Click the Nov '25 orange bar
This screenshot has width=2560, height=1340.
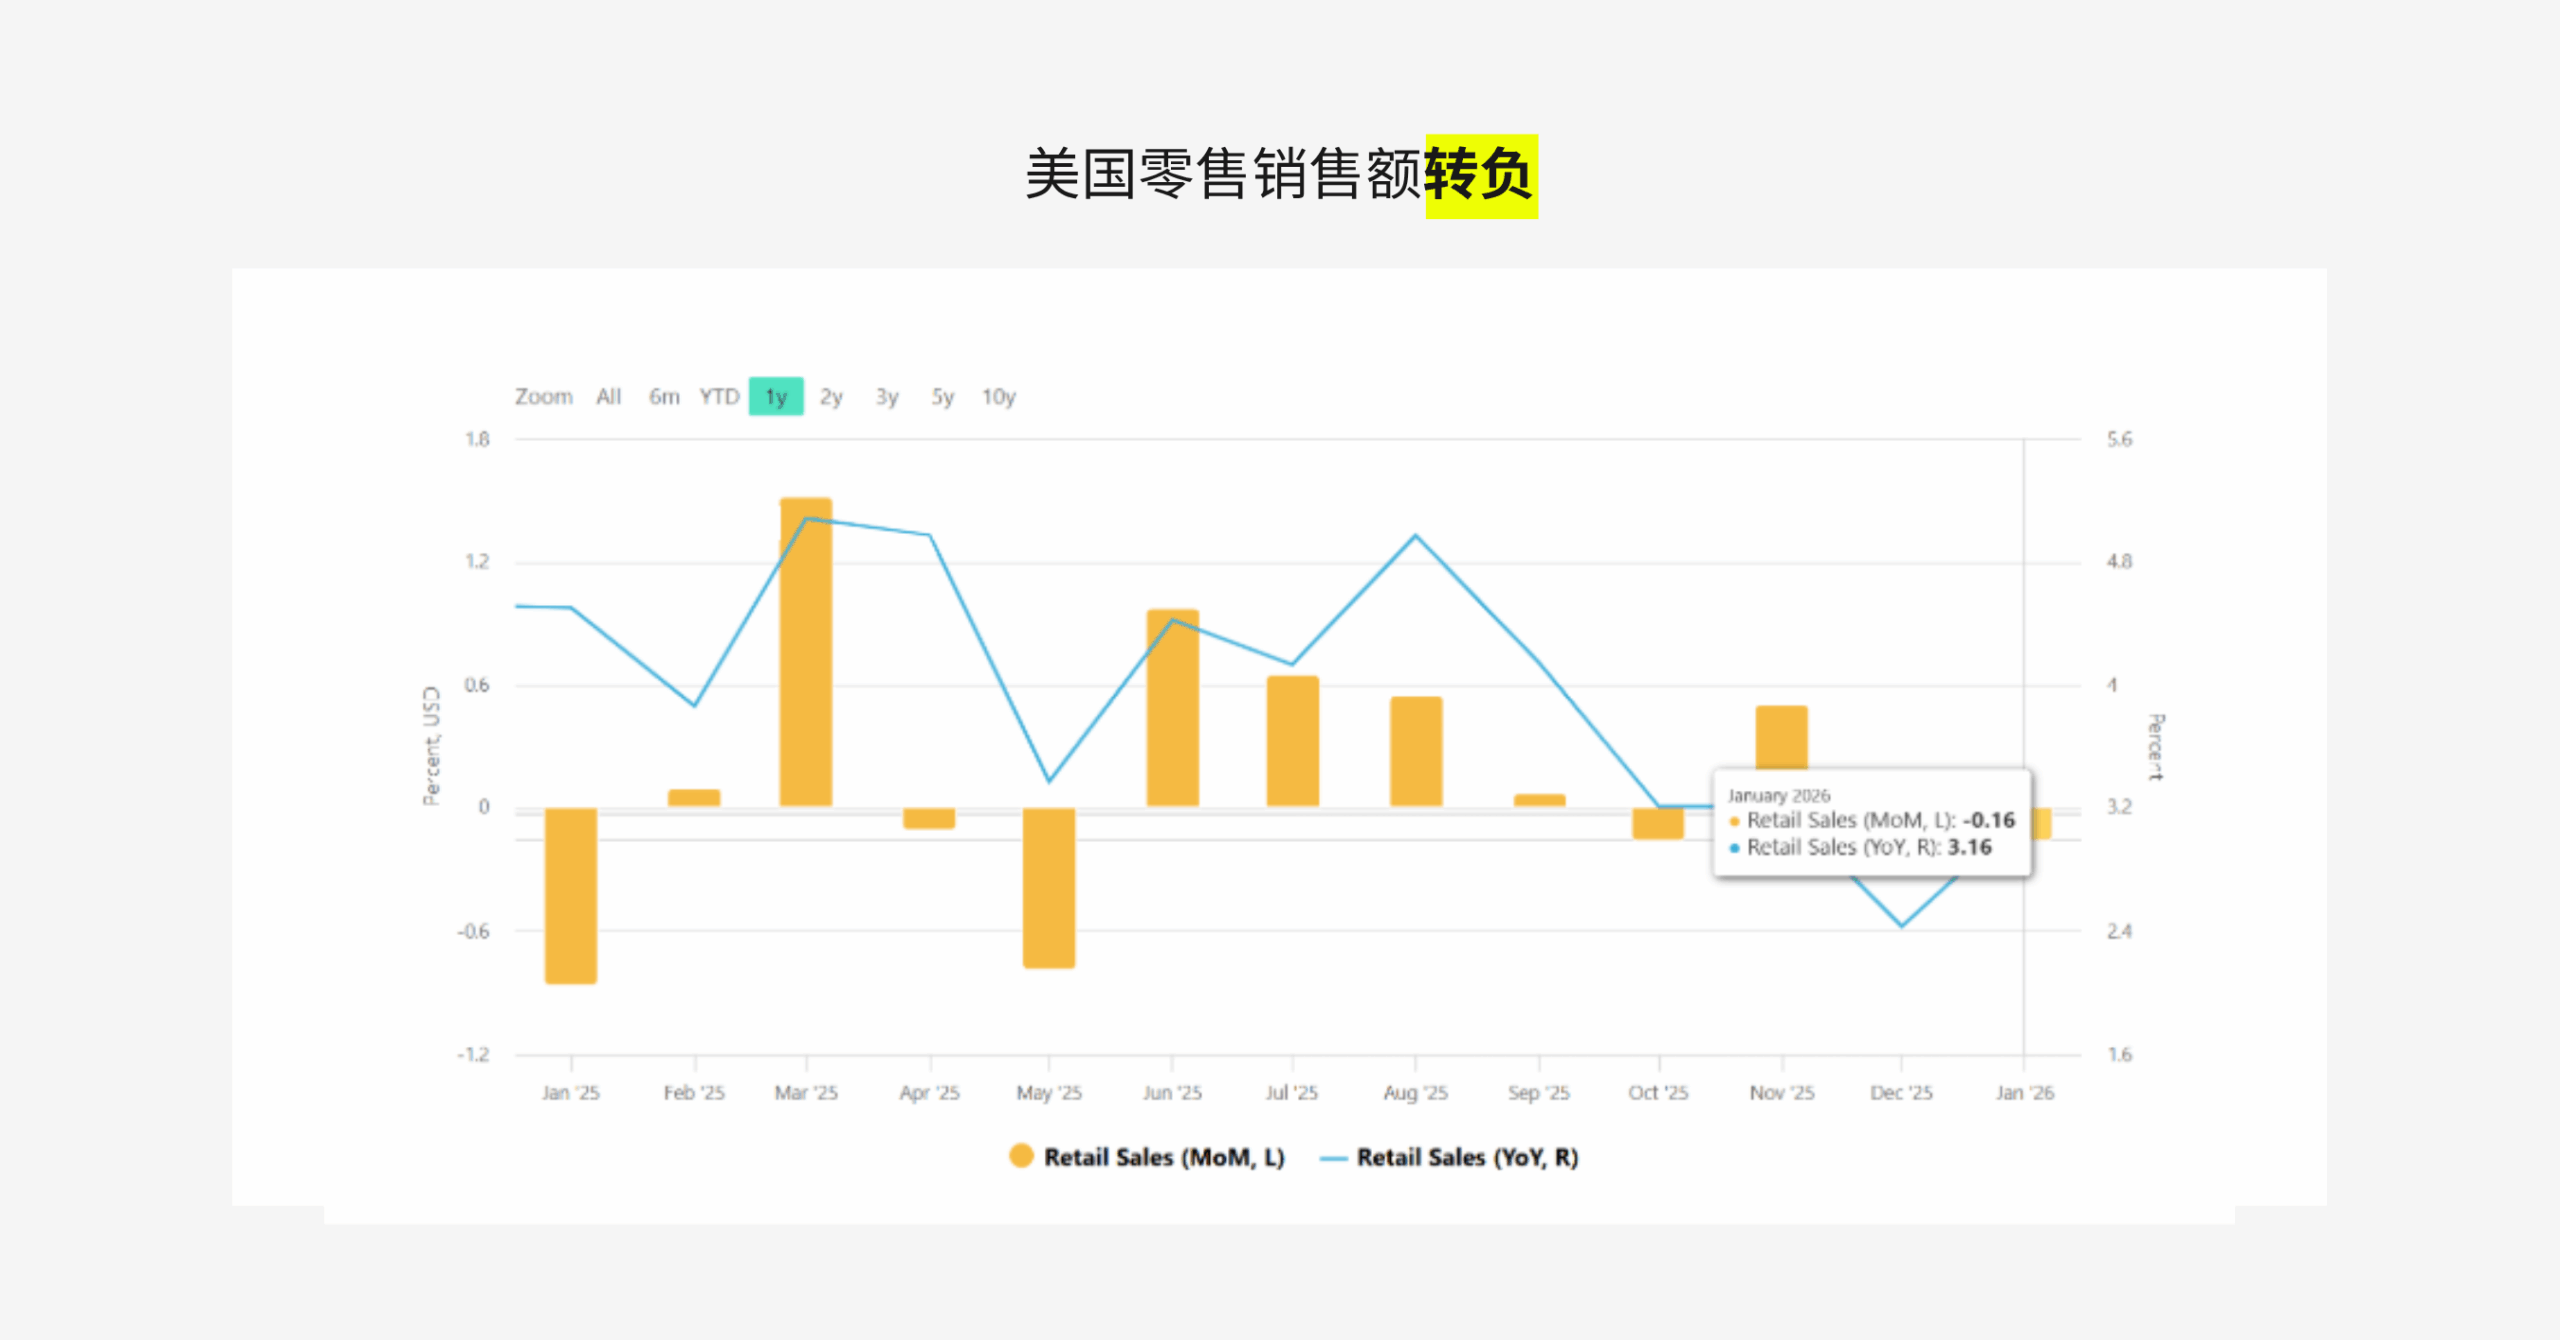(1781, 736)
